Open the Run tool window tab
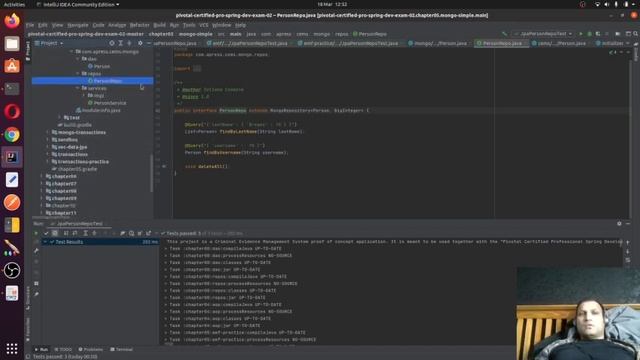The image size is (640, 360). tap(41, 349)
